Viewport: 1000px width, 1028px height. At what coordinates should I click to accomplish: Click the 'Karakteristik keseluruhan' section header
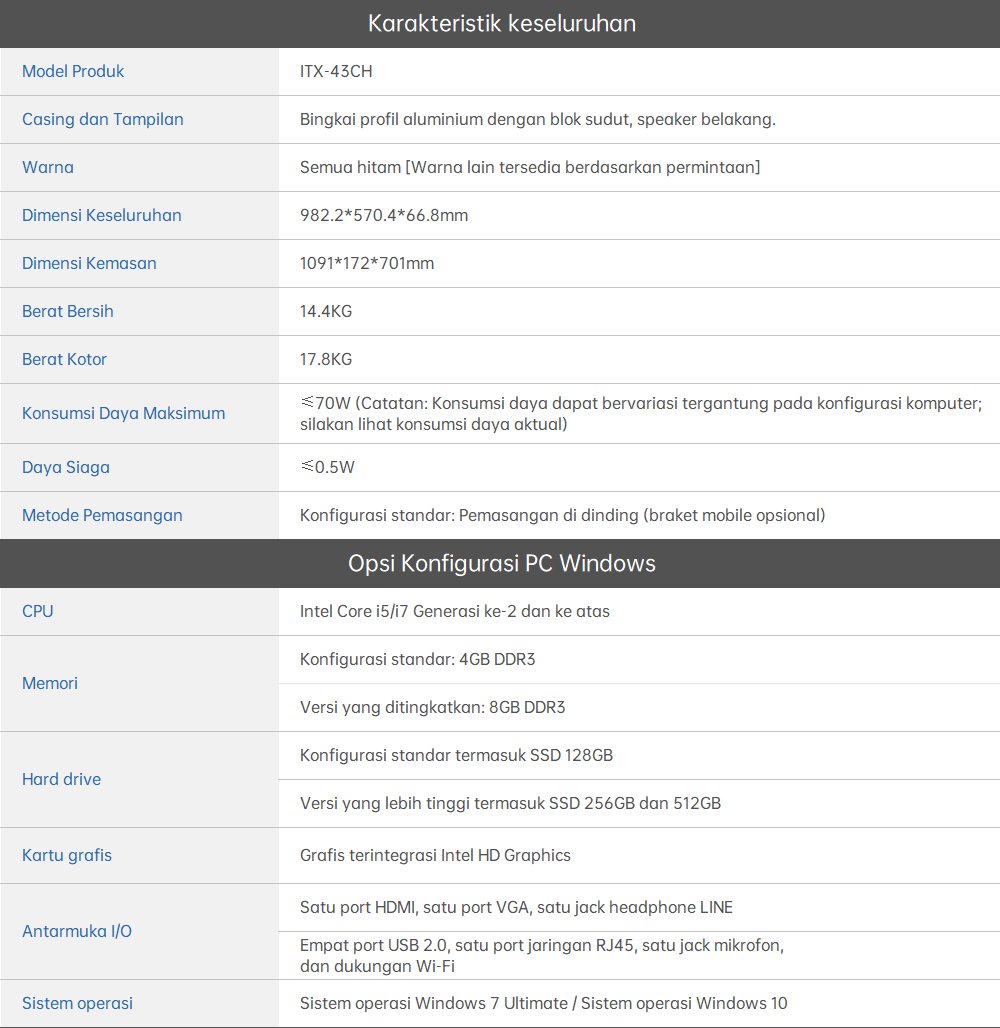(501, 23)
